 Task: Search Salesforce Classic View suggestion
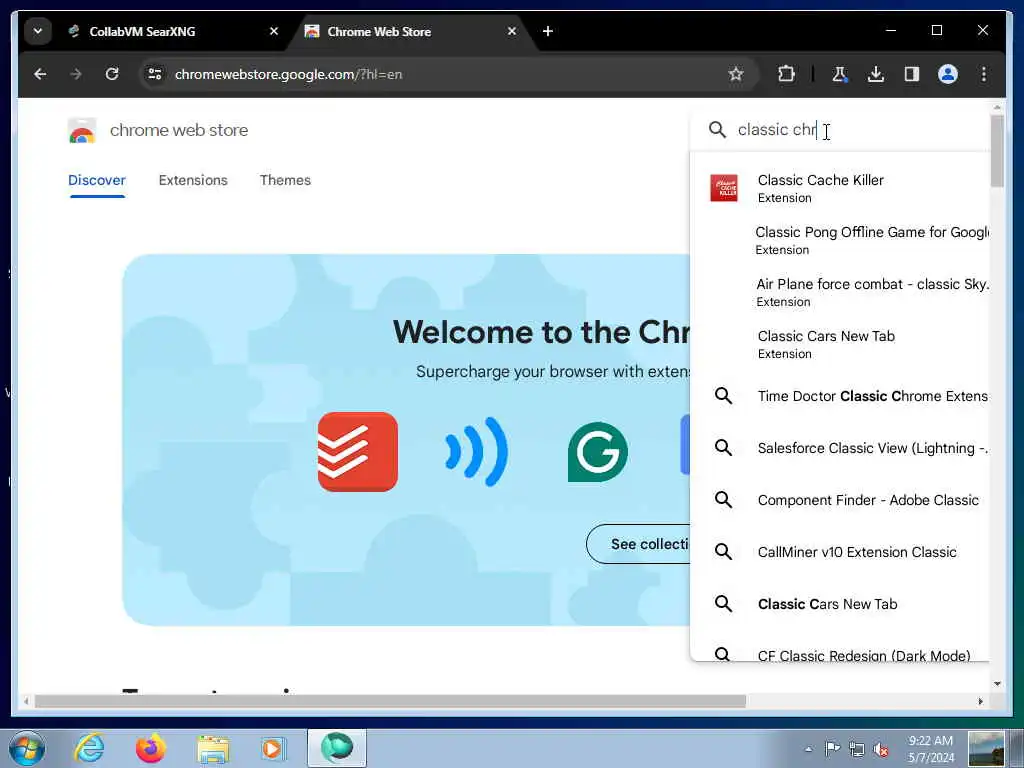point(840,448)
